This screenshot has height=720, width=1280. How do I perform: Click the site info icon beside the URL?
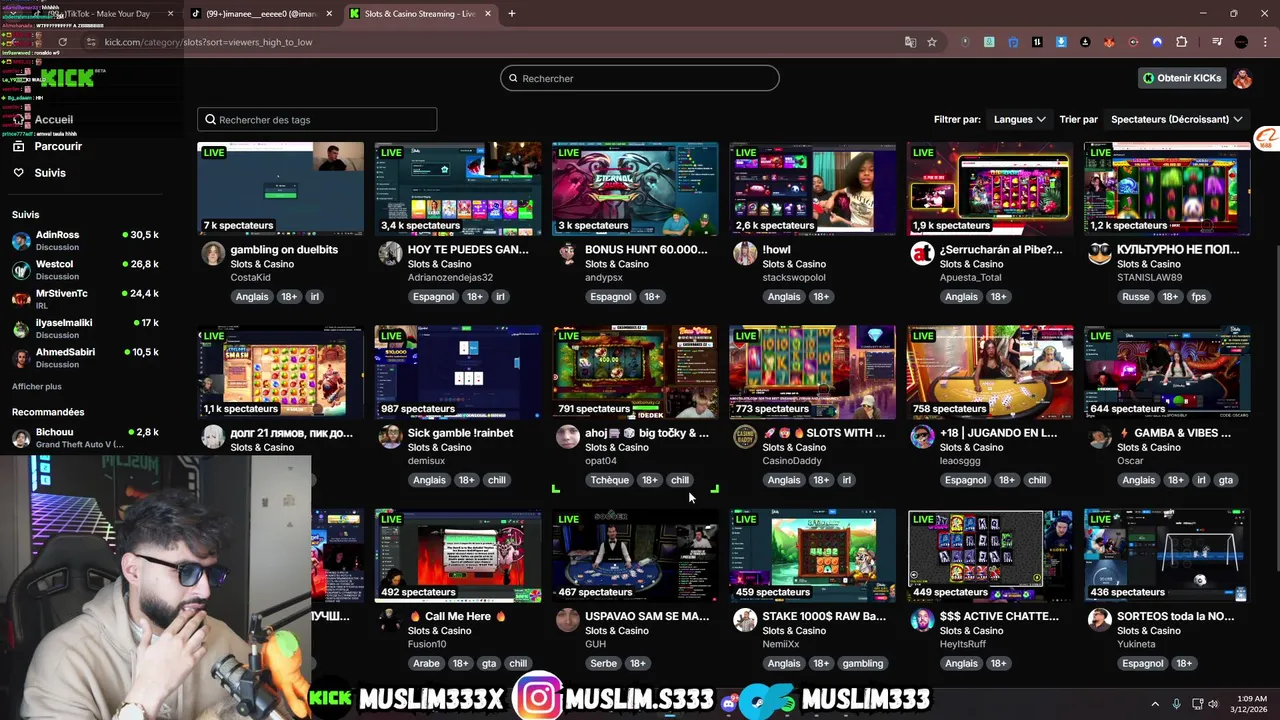[x=91, y=42]
